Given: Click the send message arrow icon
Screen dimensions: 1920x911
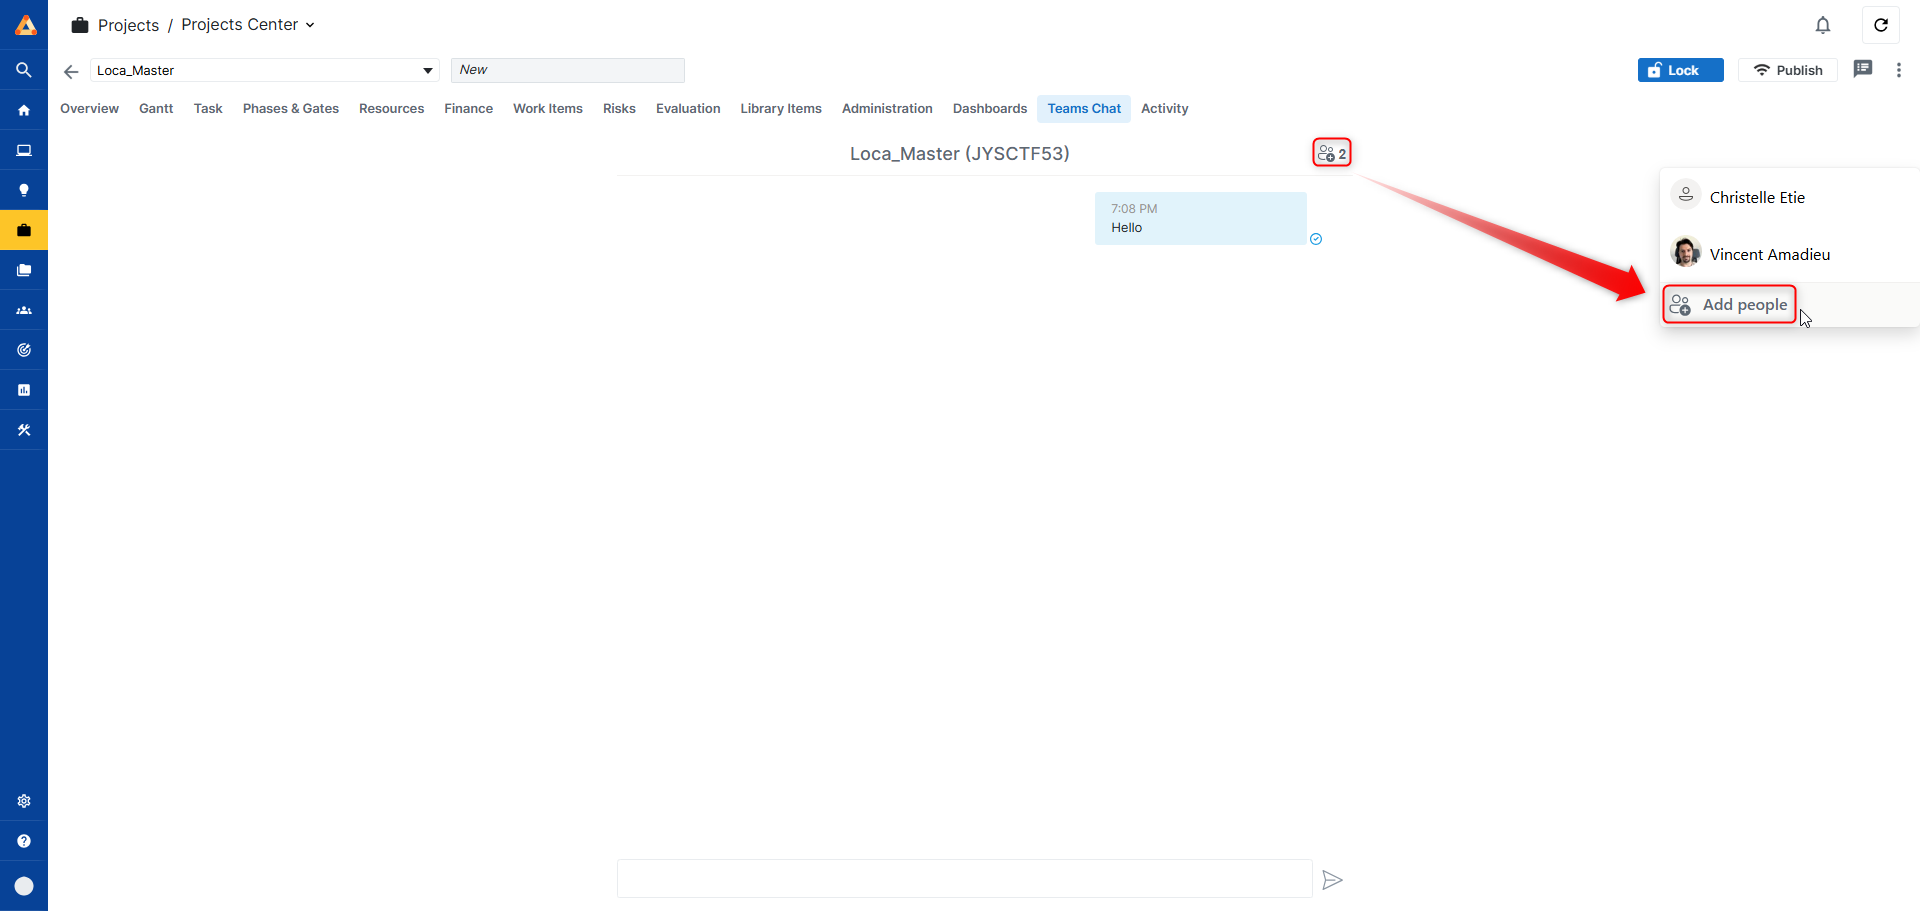Looking at the screenshot, I should point(1332,880).
